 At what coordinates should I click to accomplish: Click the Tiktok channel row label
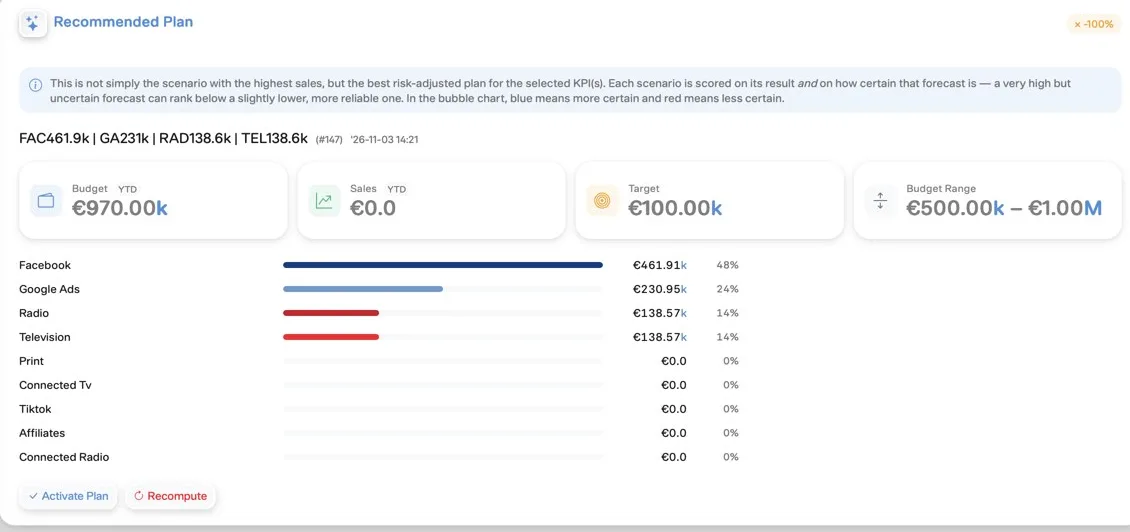point(35,409)
